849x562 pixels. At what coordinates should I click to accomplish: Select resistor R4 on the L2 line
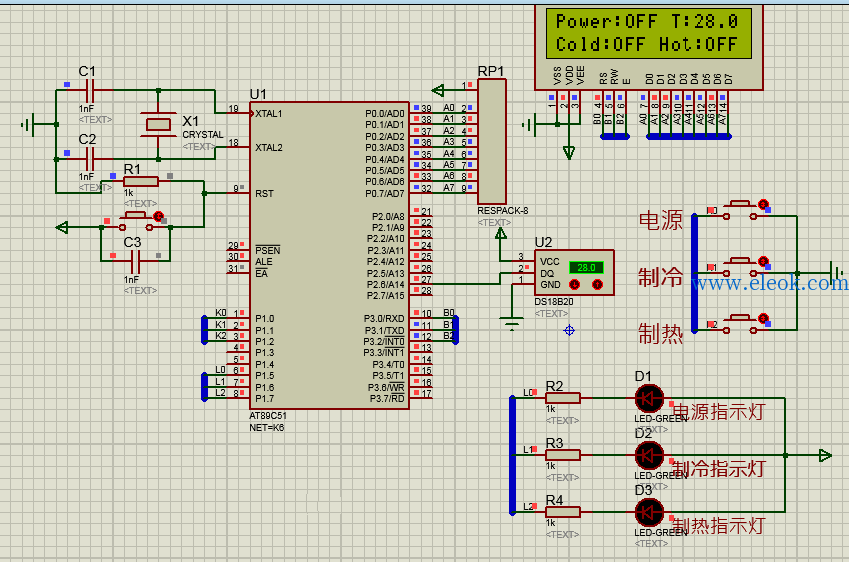tap(563, 512)
